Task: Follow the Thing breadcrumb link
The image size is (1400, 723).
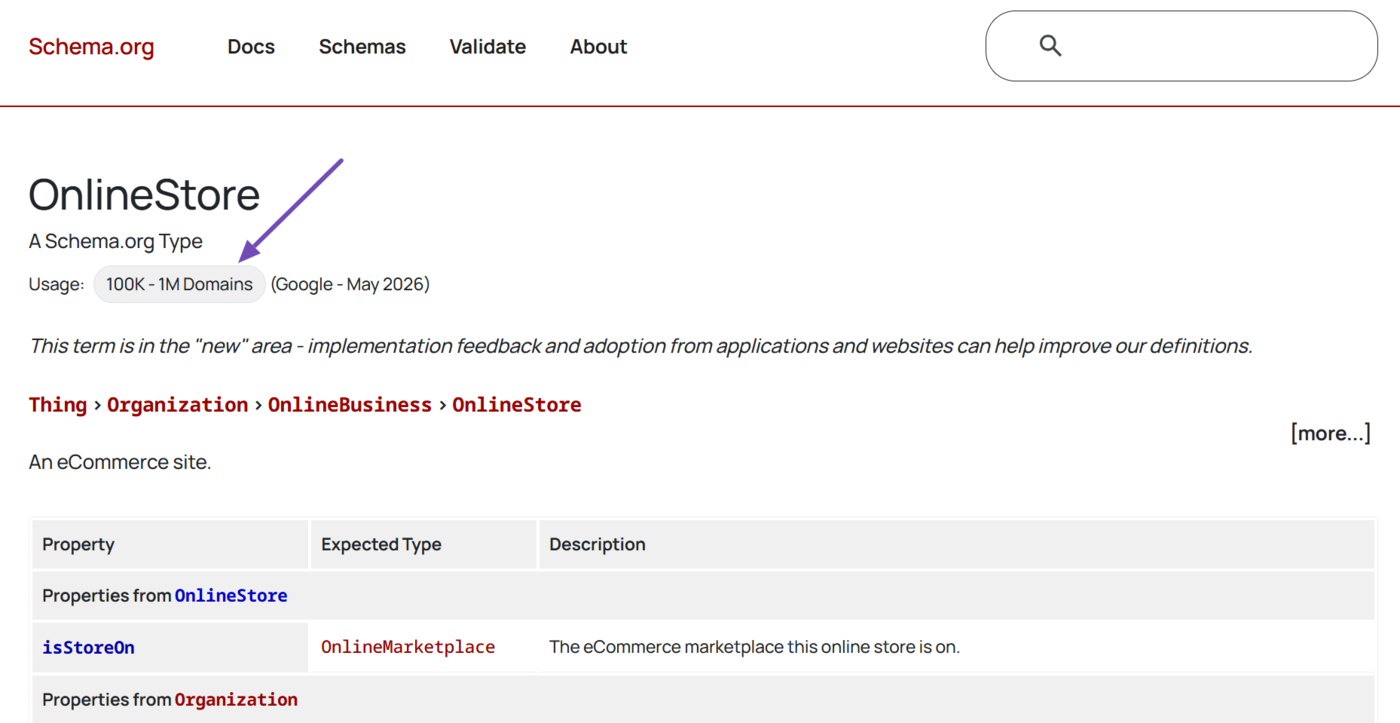Action: 58,404
